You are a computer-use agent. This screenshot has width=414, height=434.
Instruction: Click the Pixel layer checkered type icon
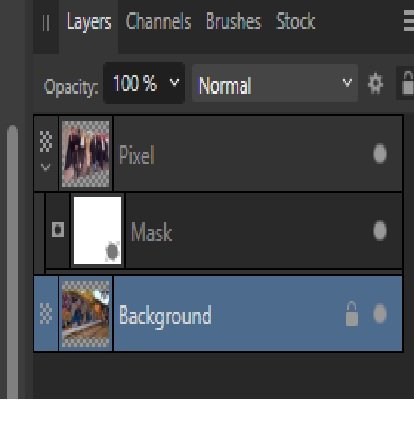point(46,141)
